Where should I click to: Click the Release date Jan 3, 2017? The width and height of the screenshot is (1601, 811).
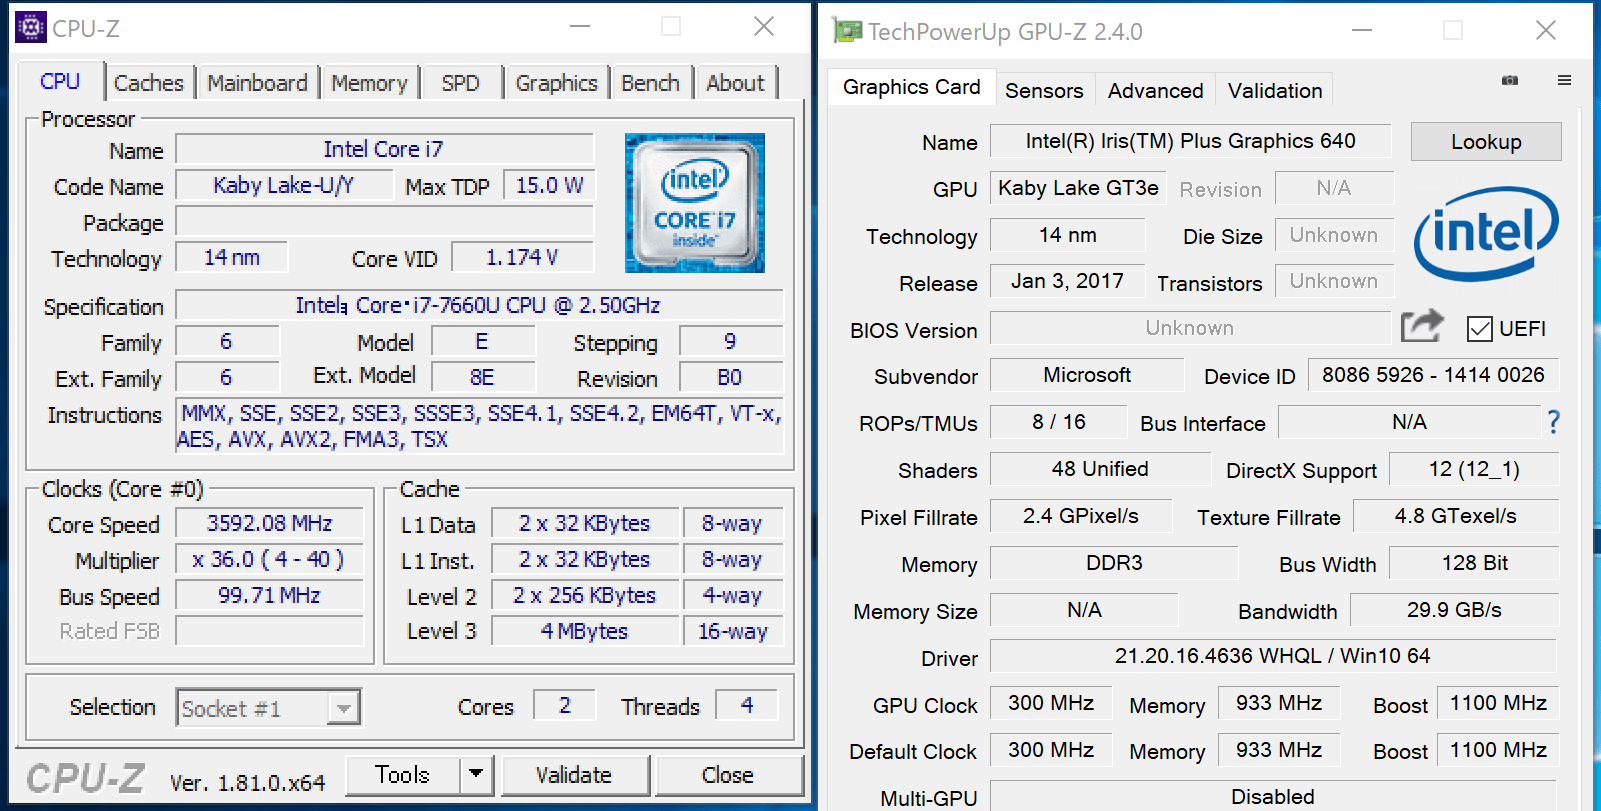pos(1067,281)
